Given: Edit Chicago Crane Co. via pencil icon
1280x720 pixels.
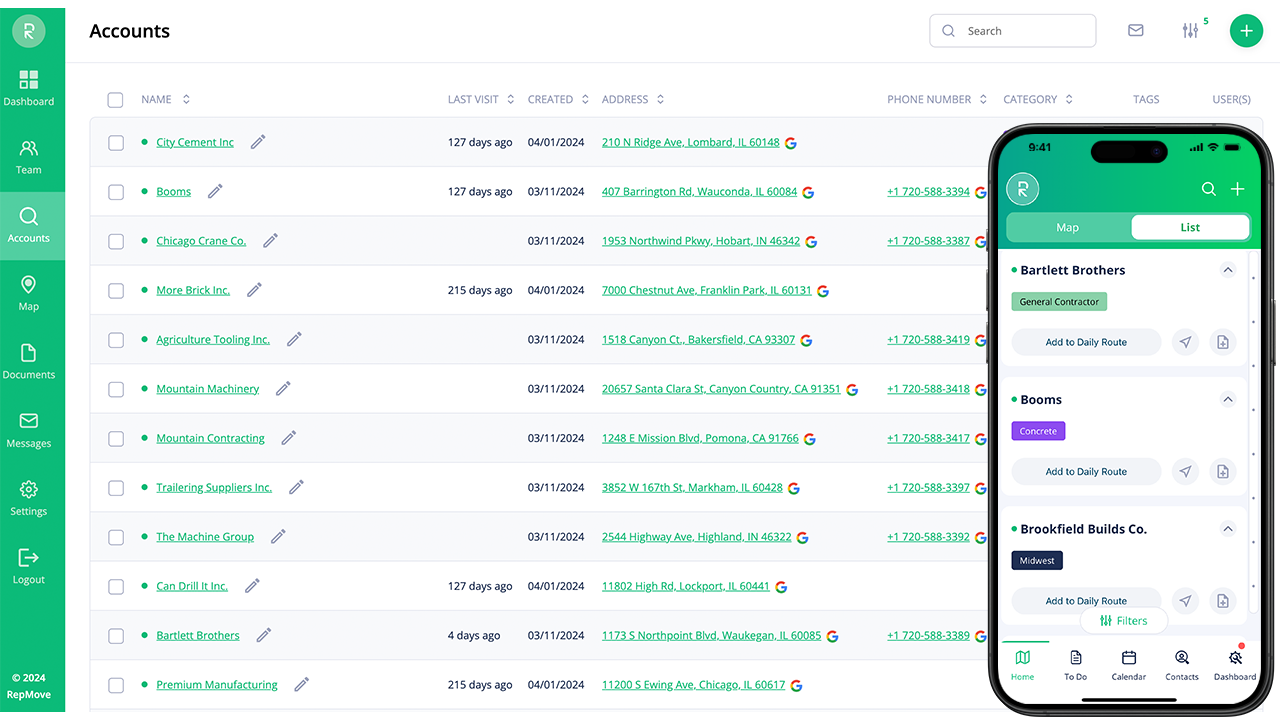Looking at the screenshot, I should [x=270, y=241].
